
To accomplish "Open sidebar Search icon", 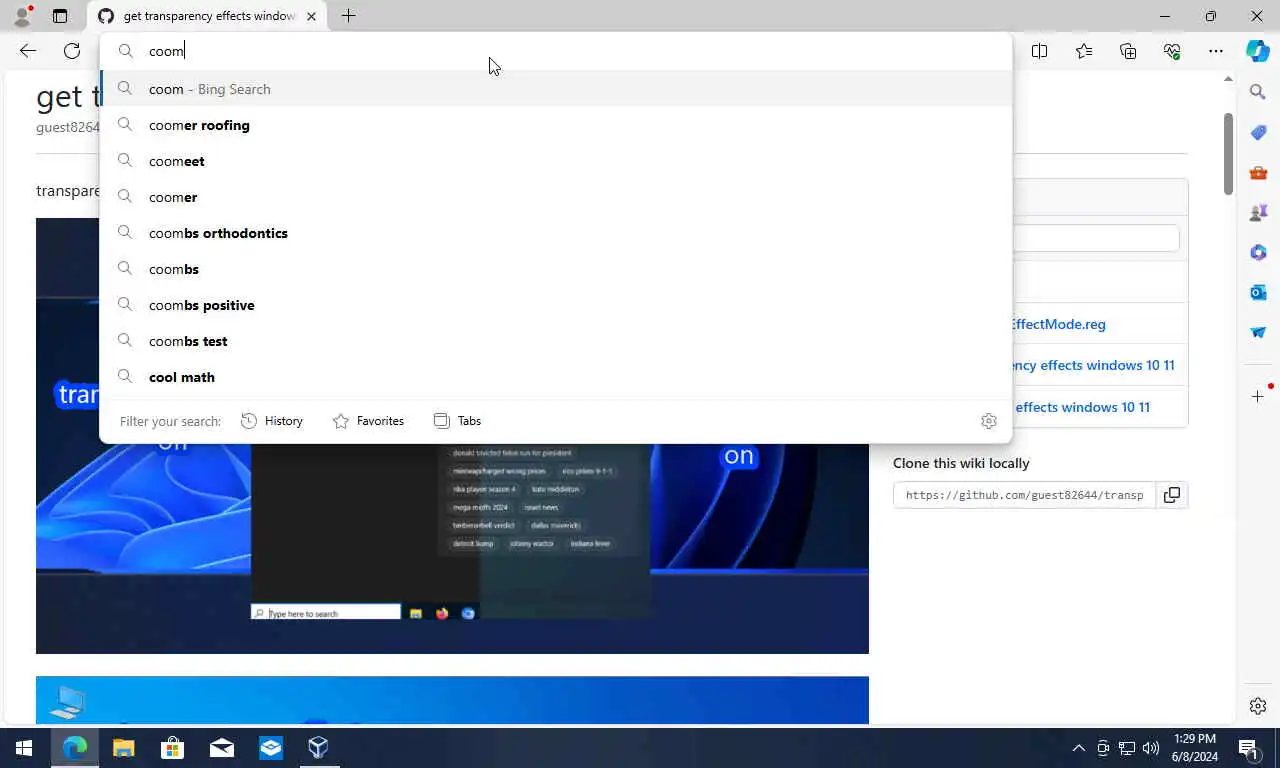I will (1258, 92).
